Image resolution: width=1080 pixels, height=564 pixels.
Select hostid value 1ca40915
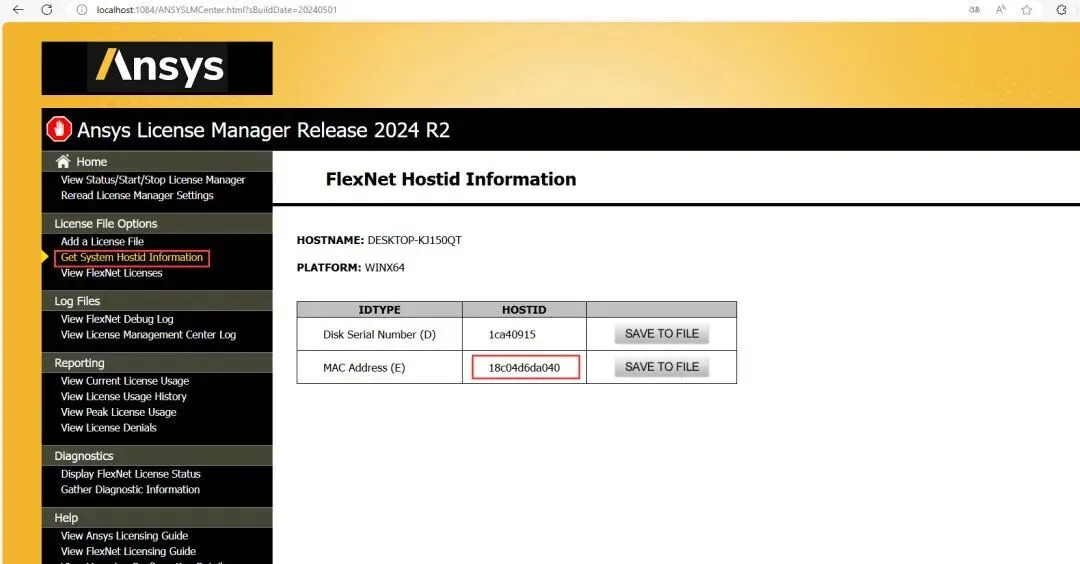(x=512, y=335)
